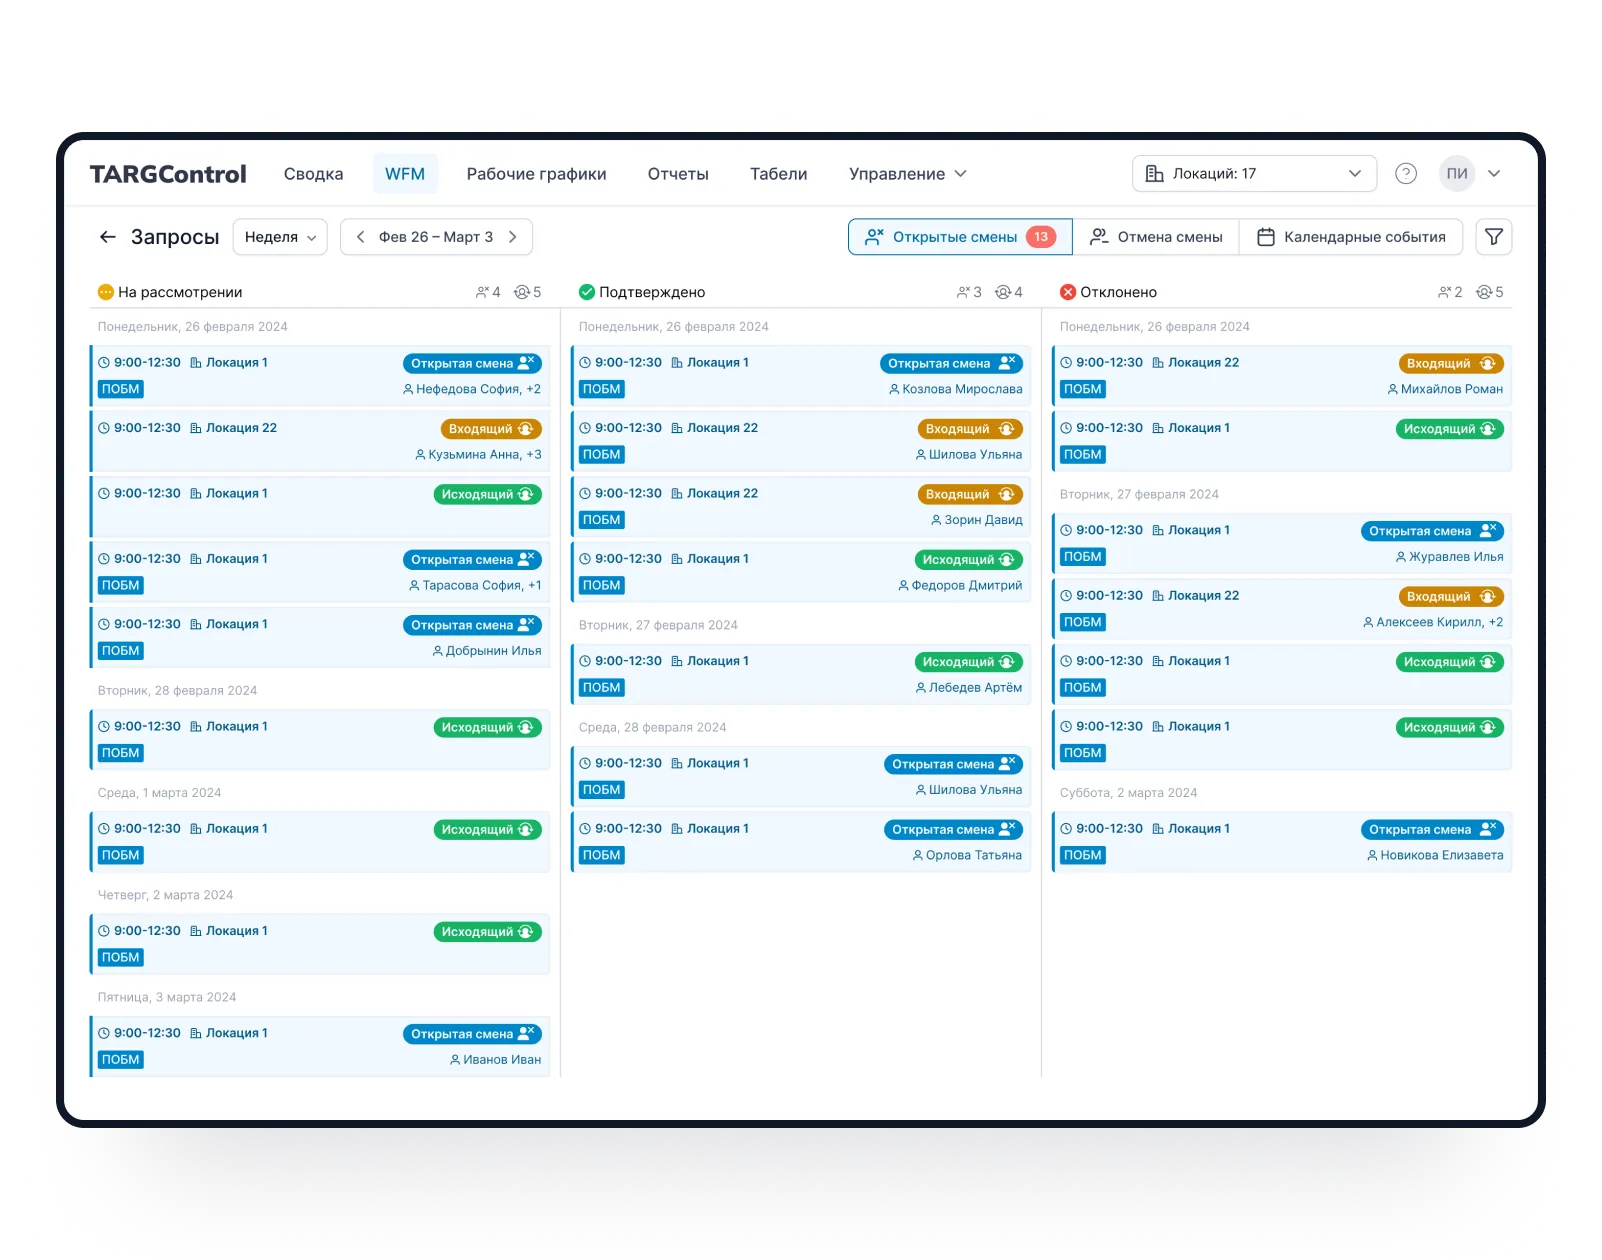Switch to the Отмена смены view
1602x1260 pixels.
[x=1156, y=237]
